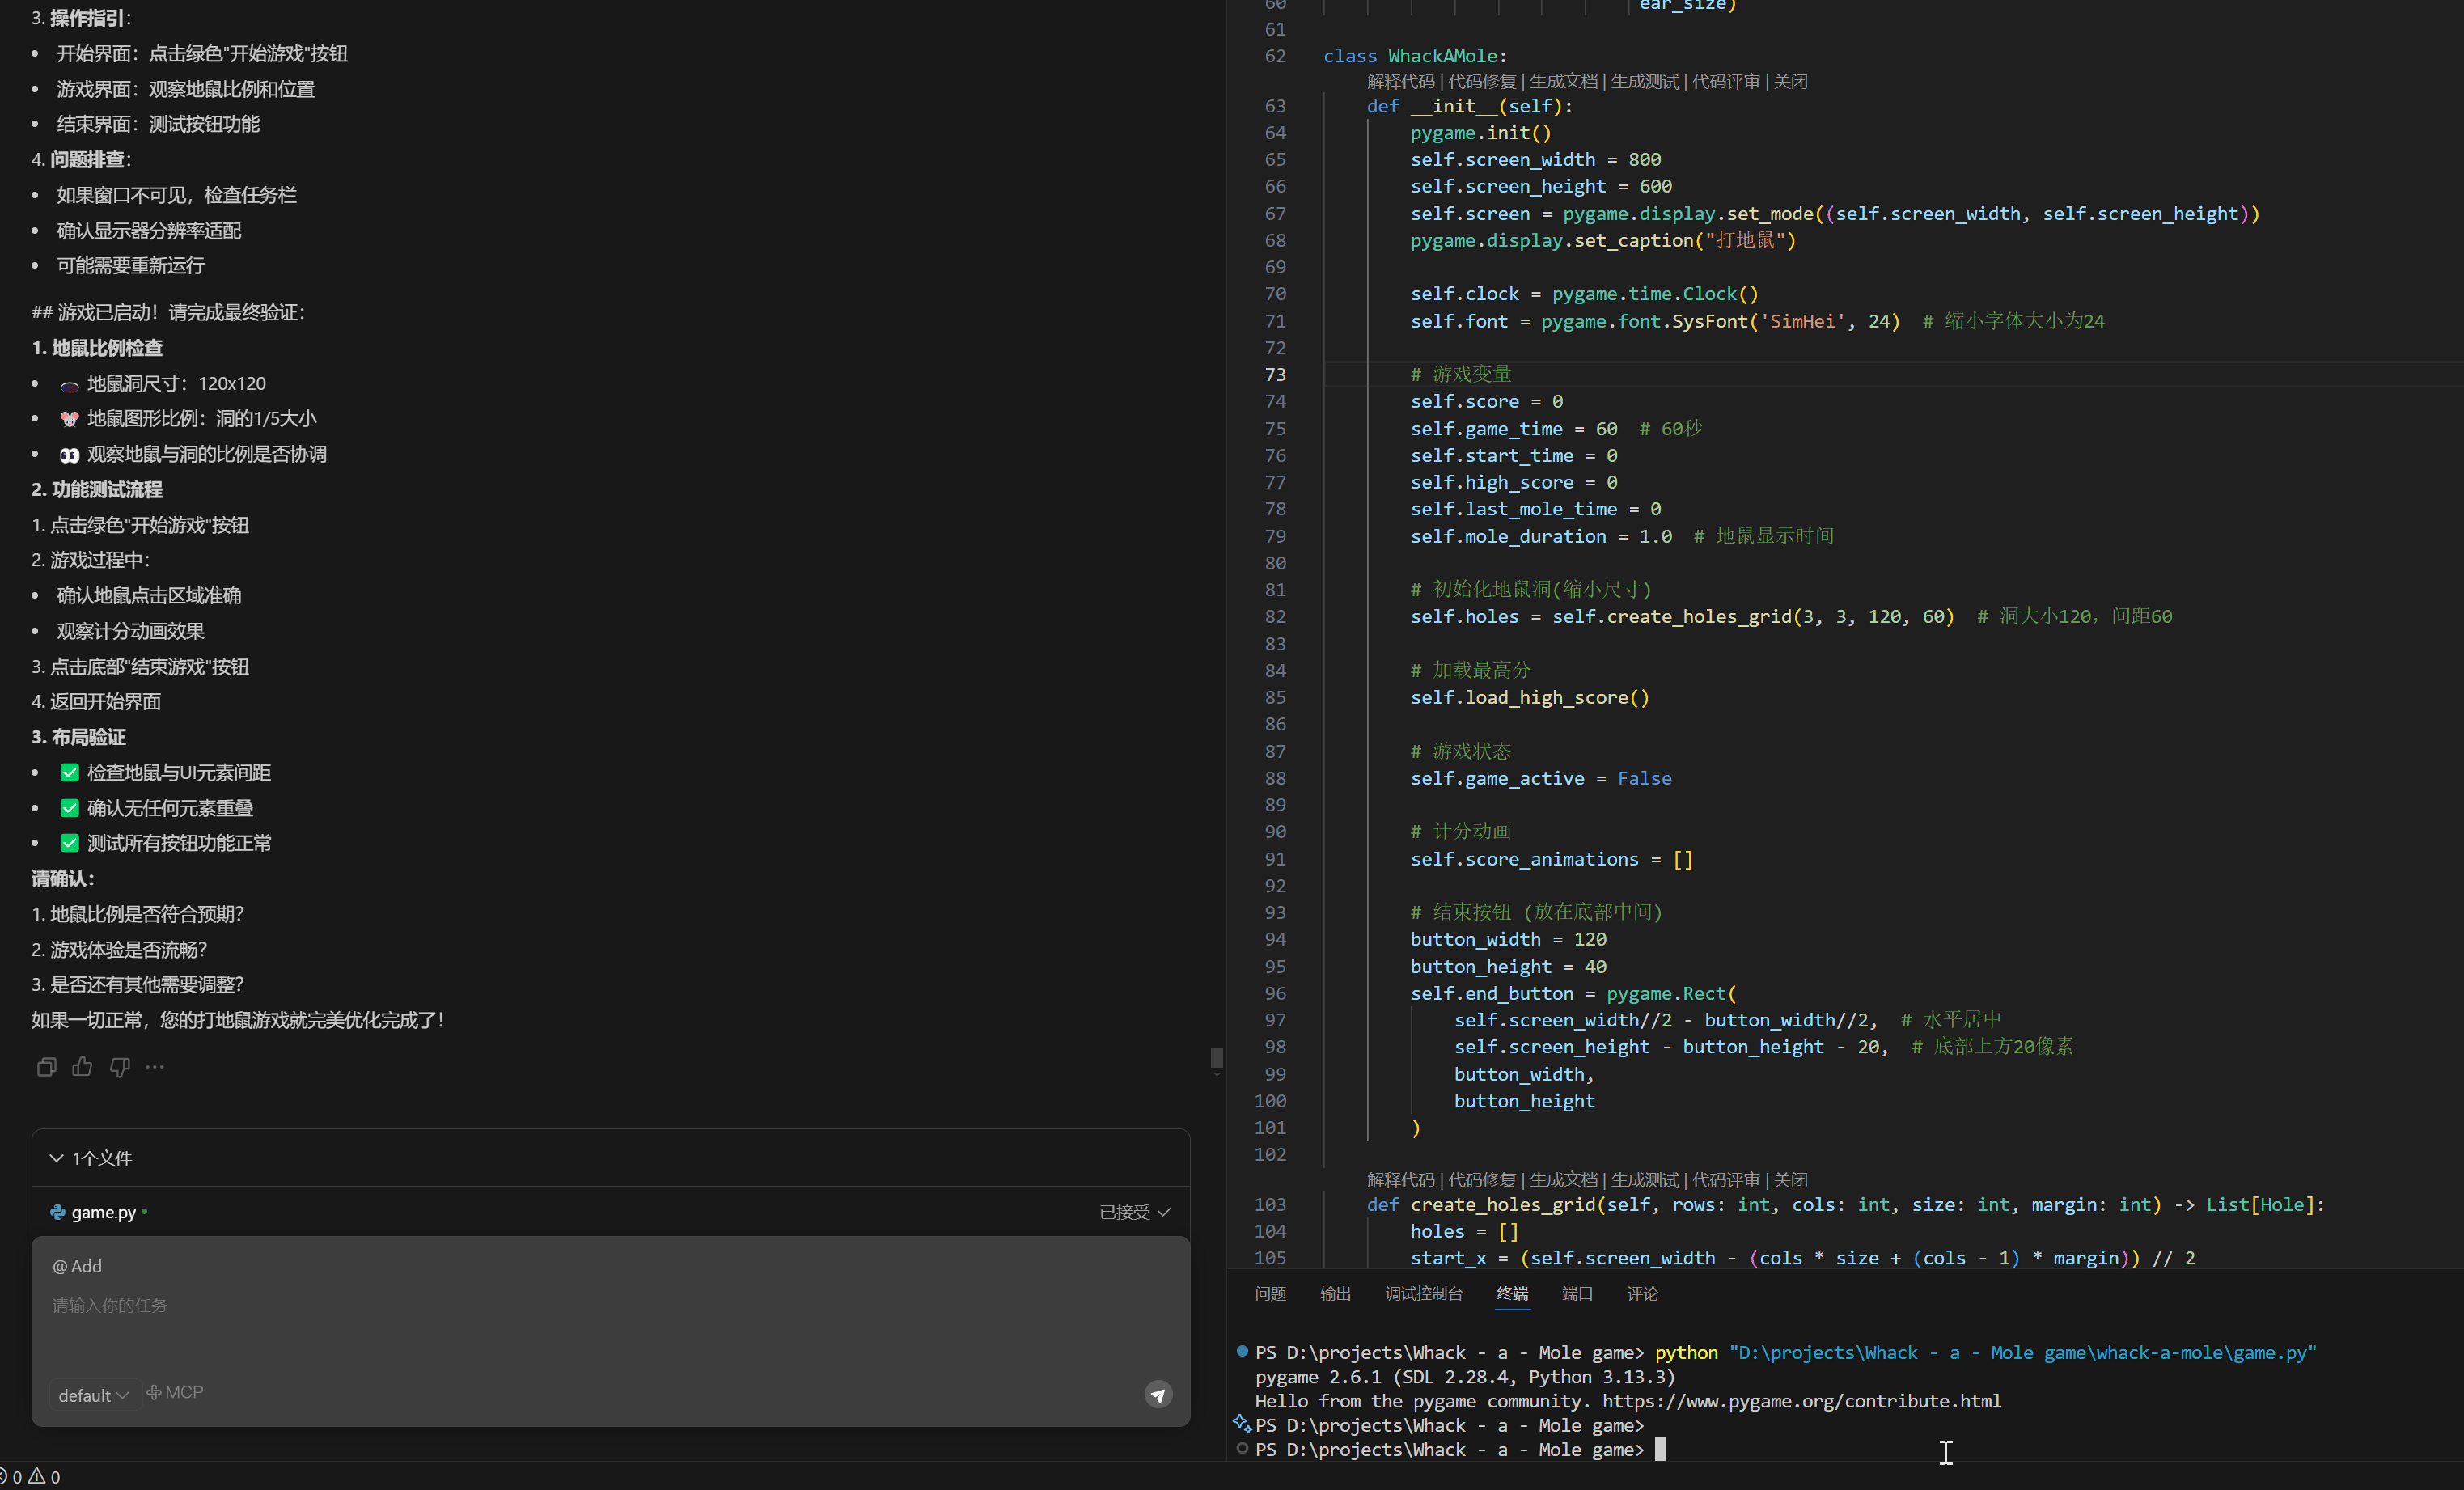Click 解释代码 above the WhackAMole __init__ method

click(x=1400, y=82)
